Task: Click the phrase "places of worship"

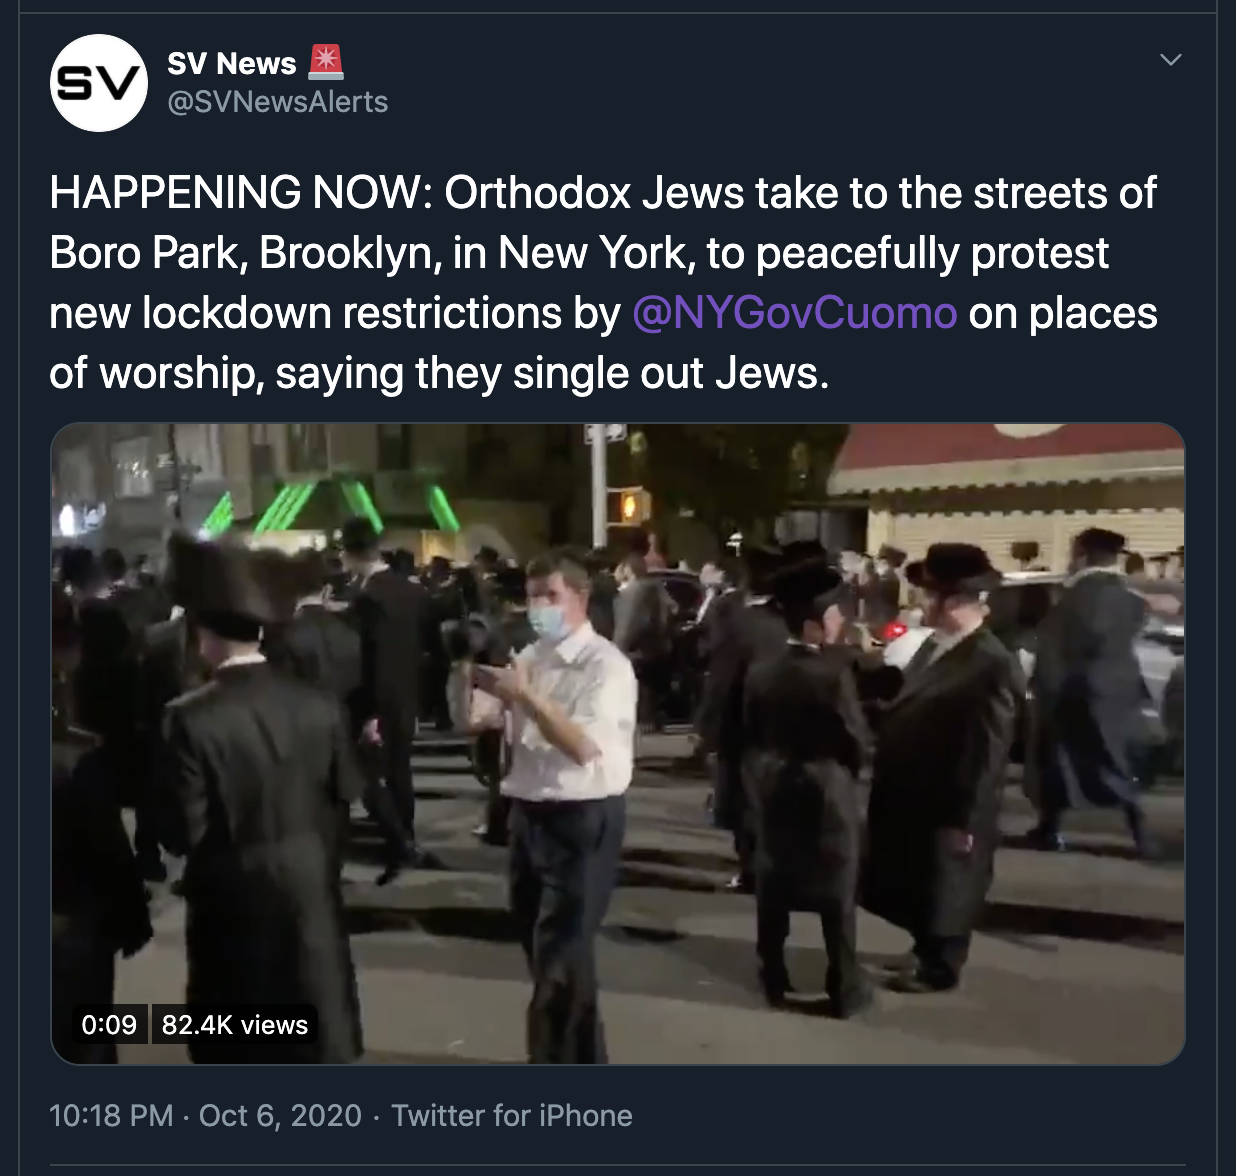Action: point(1093,313)
